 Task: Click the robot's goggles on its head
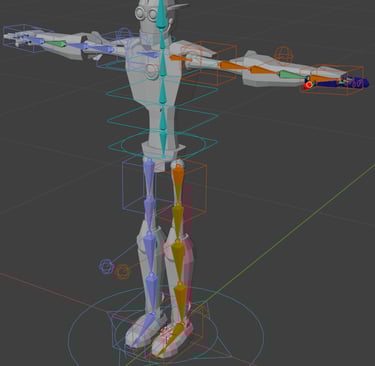pos(146,13)
